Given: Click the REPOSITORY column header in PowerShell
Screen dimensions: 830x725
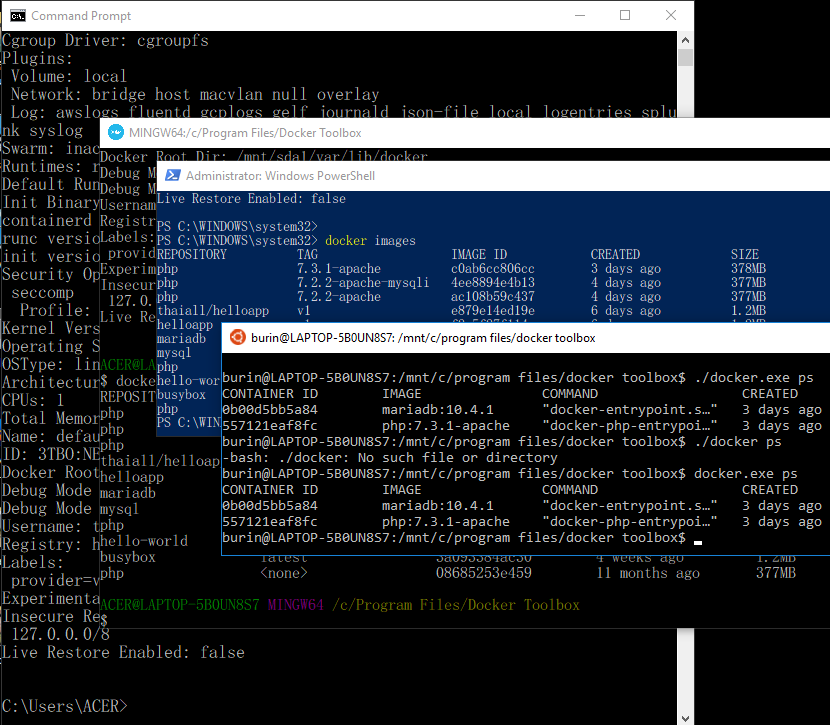Looking at the screenshot, I should point(192,255).
